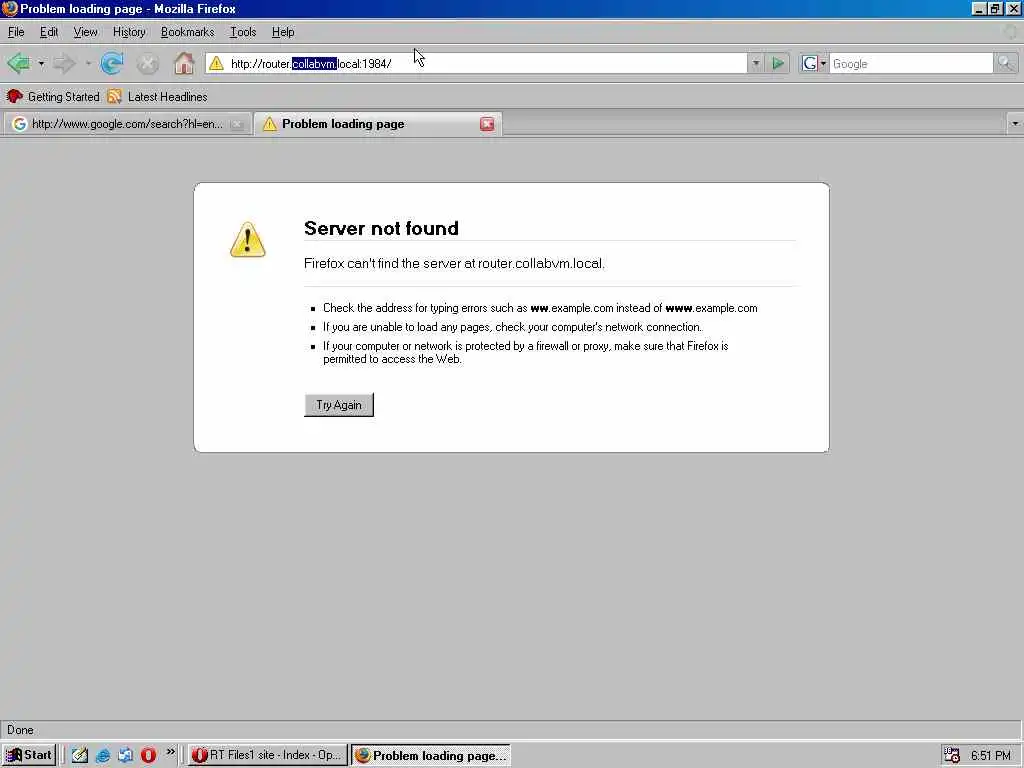Click the search magnifier button

pyautogui.click(x=1005, y=63)
